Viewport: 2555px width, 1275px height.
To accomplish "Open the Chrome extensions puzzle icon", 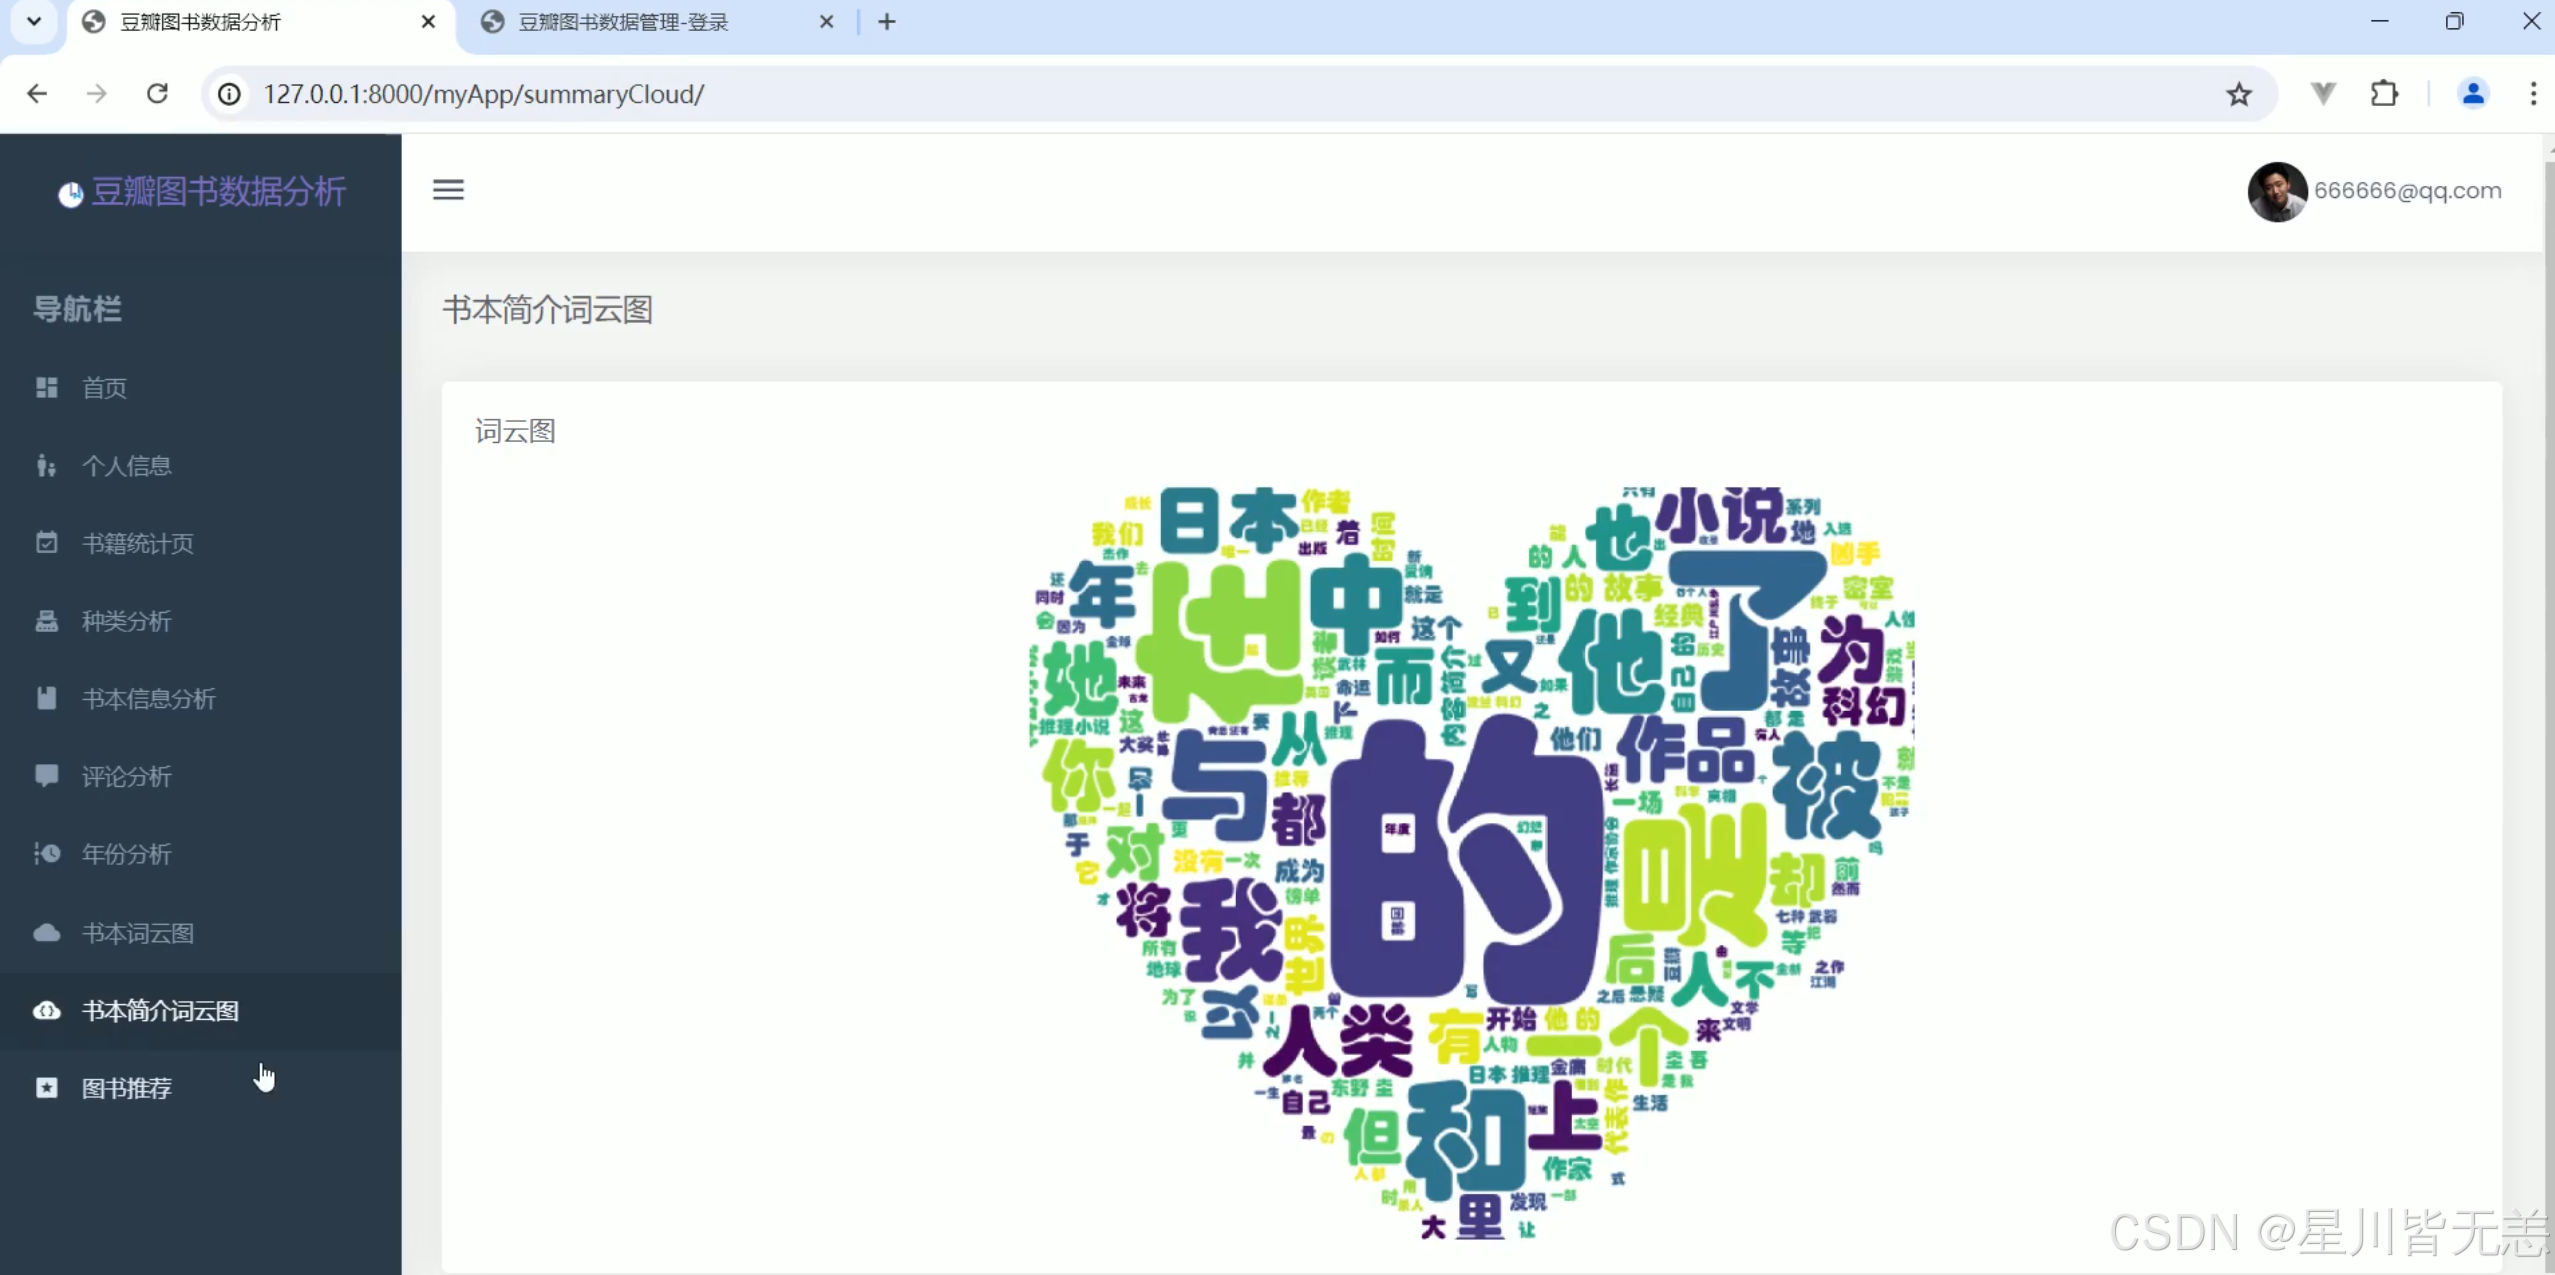I will (2384, 94).
